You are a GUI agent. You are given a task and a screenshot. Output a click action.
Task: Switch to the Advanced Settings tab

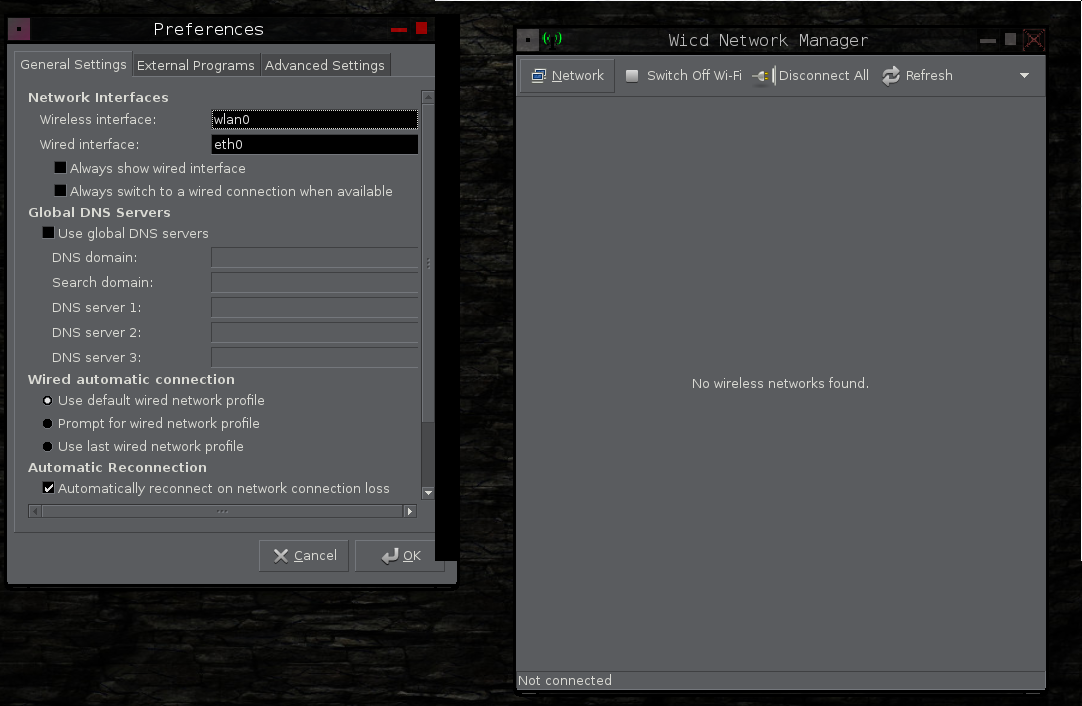pyautogui.click(x=325, y=65)
